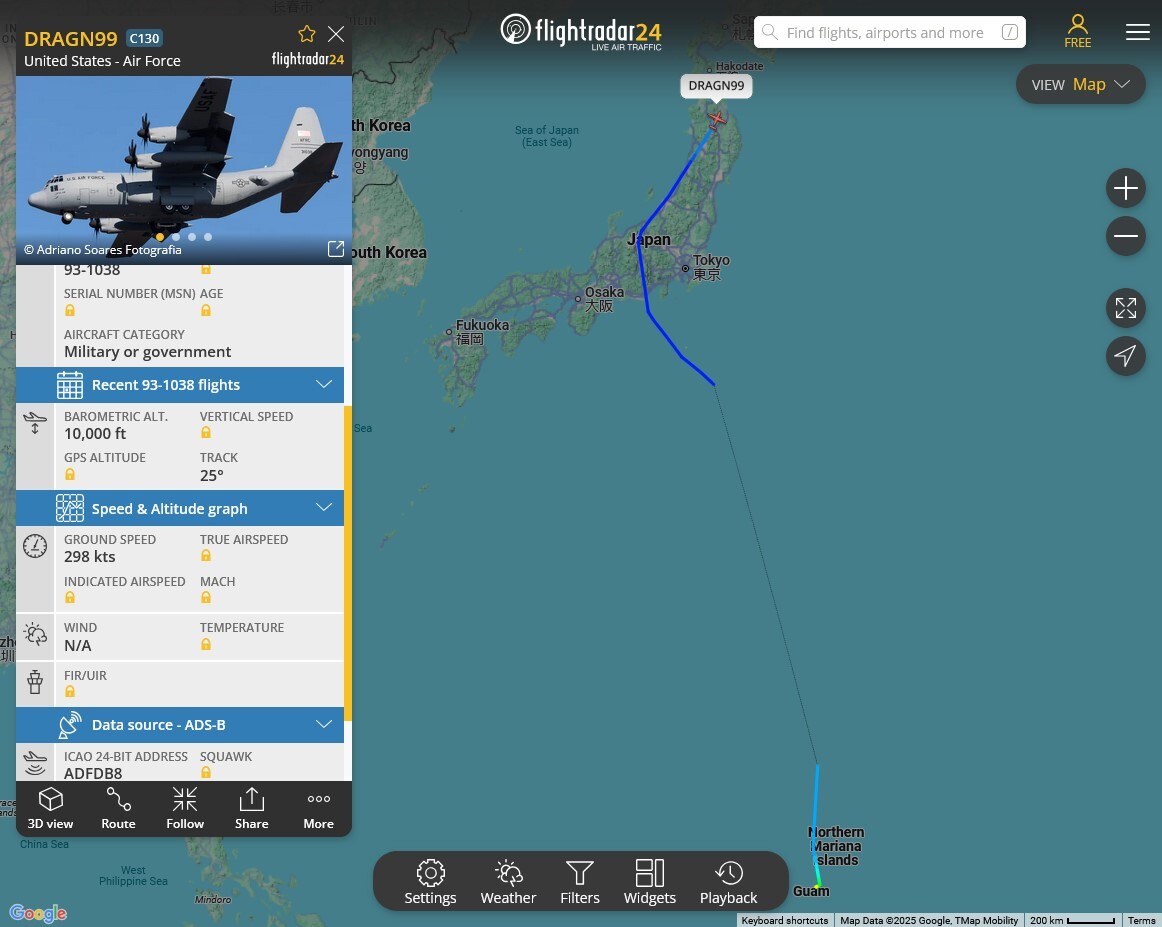1162x927 pixels.
Task: Show the flight Route
Action: (119, 808)
